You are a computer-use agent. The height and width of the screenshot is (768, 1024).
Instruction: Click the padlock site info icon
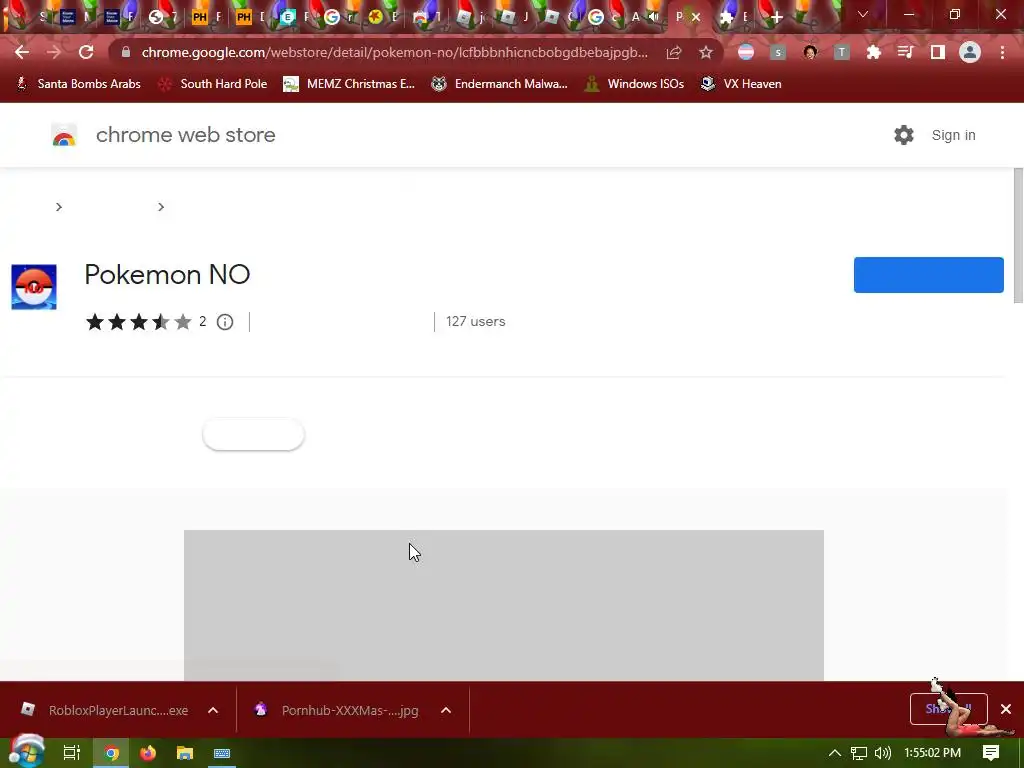[x=126, y=52]
